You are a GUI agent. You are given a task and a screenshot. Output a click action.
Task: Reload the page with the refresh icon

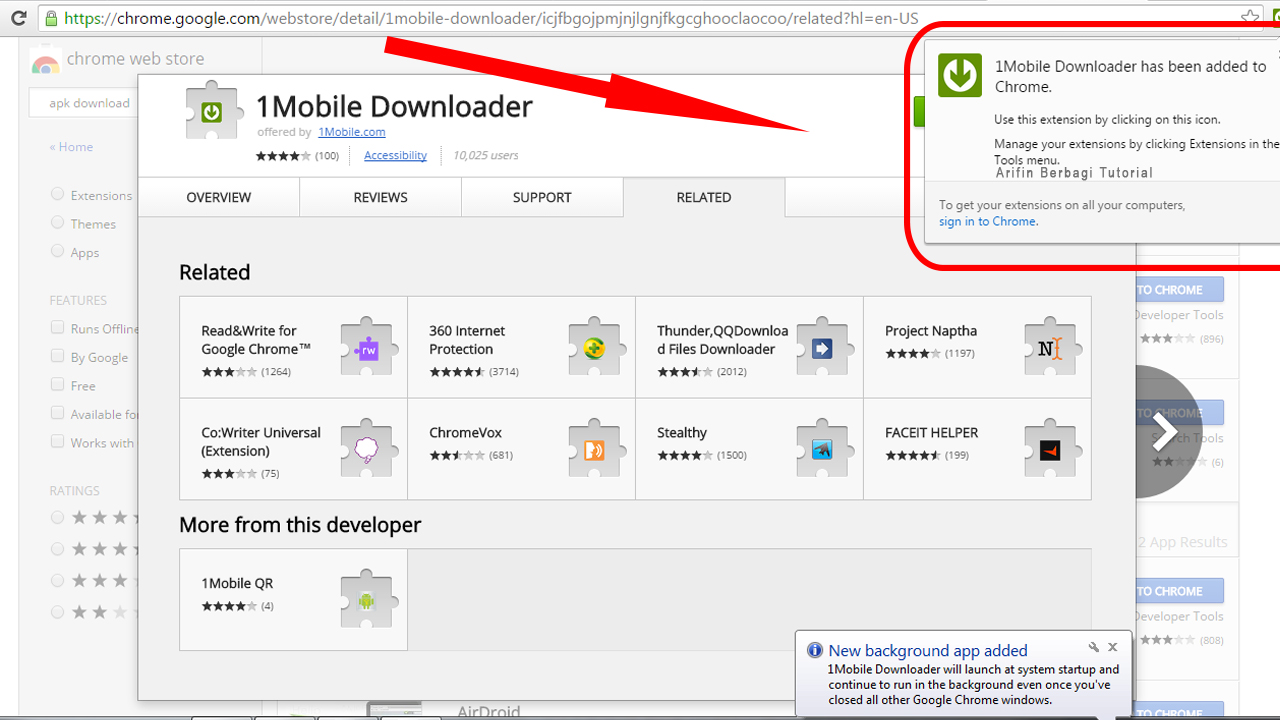[x=18, y=18]
